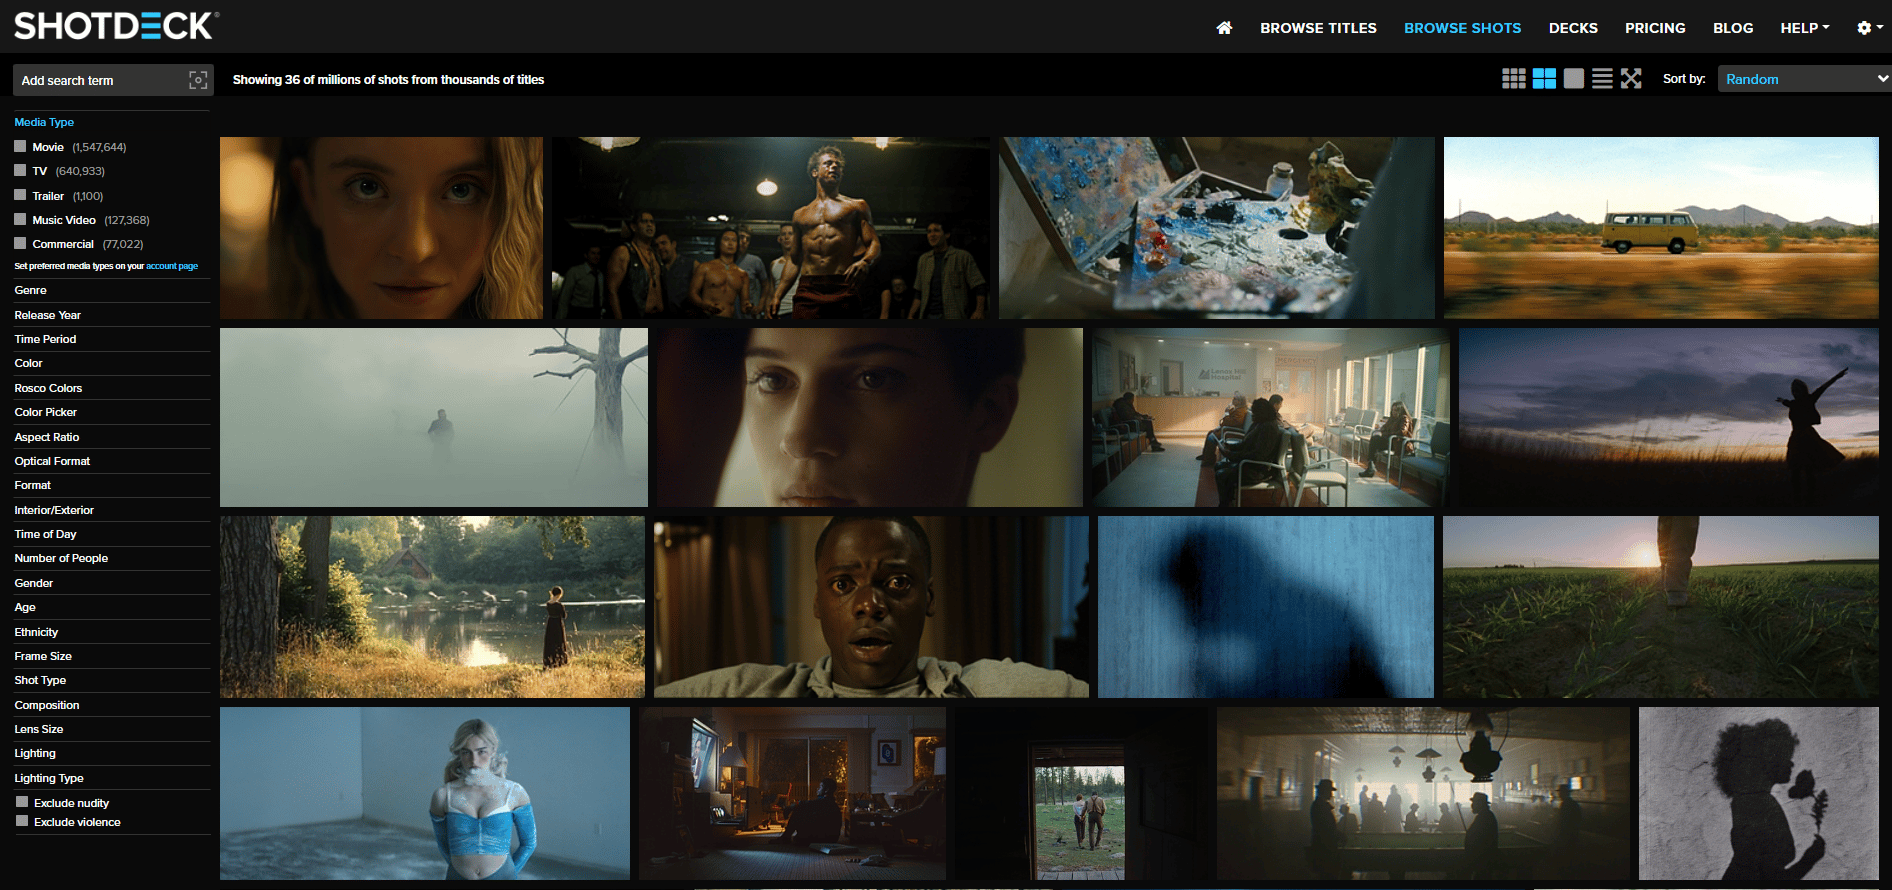Go to the home page via house icon
1892x890 pixels.
pyautogui.click(x=1224, y=28)
